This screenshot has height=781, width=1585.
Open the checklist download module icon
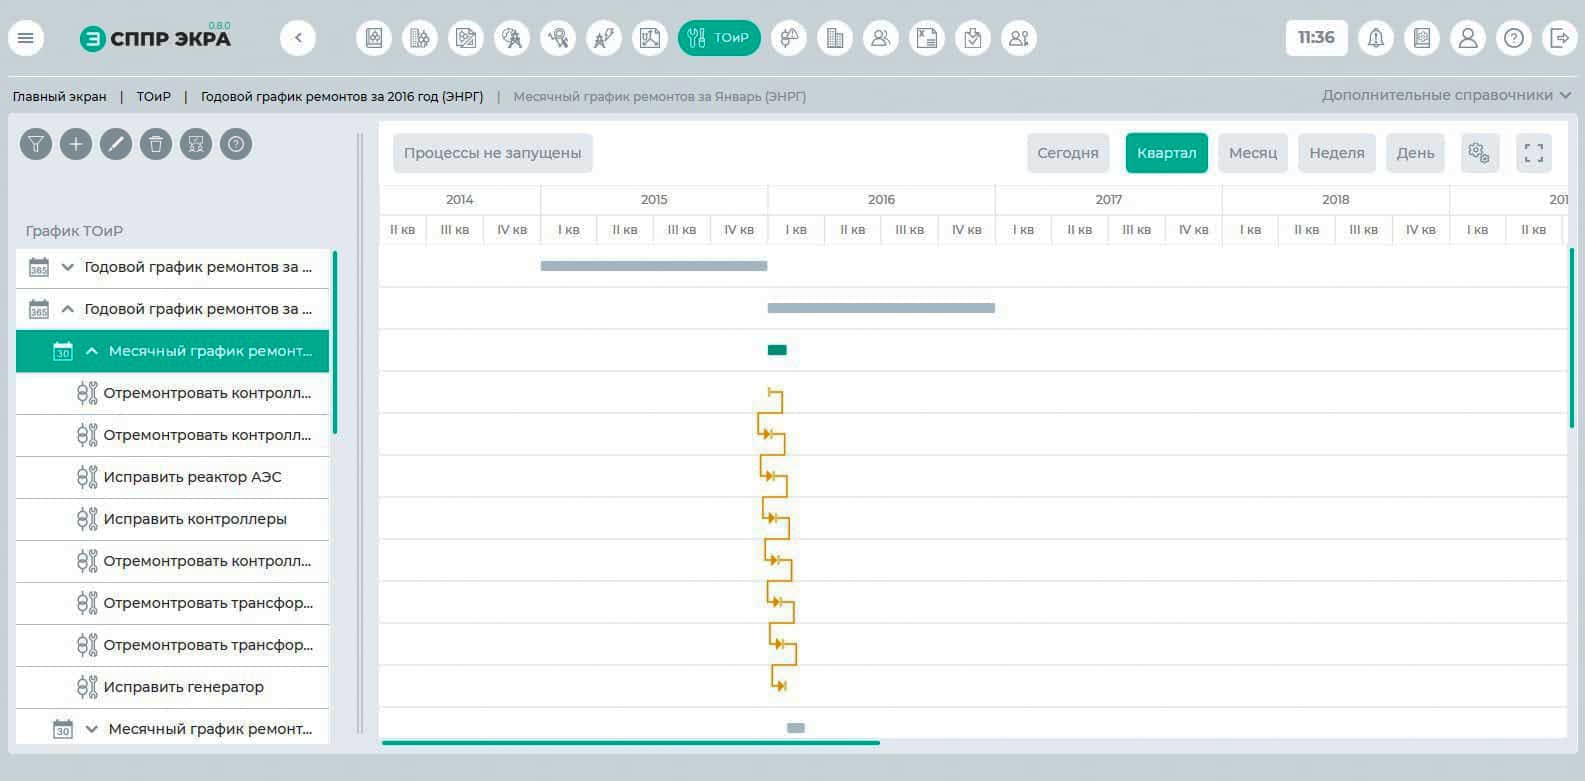(972, 38)
